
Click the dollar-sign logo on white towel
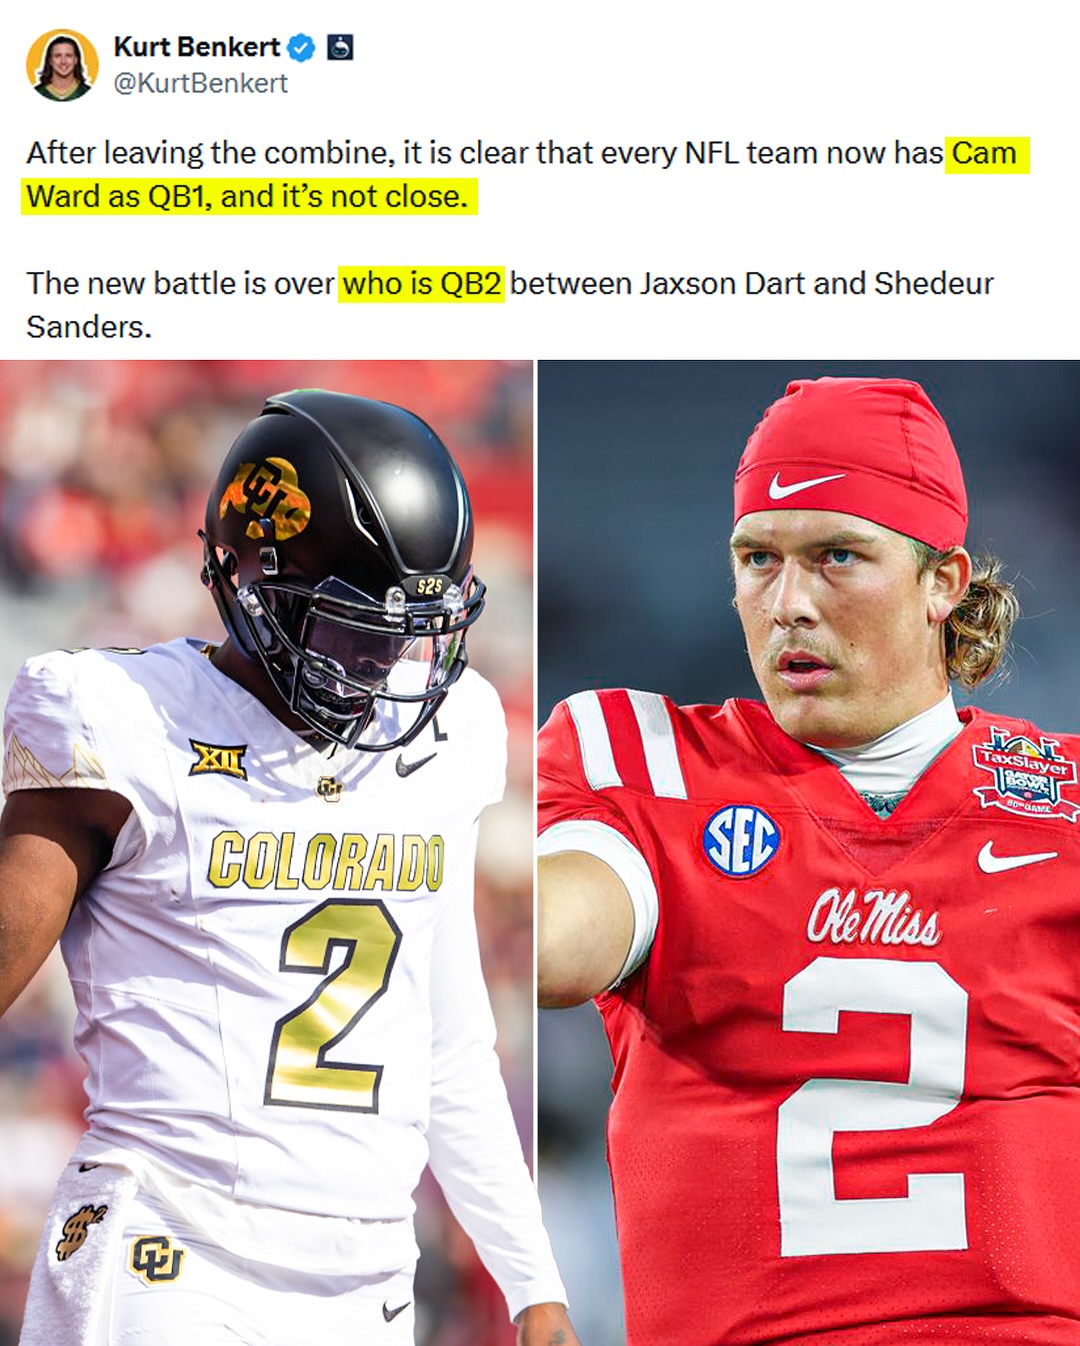click(x=80, y=1231)
